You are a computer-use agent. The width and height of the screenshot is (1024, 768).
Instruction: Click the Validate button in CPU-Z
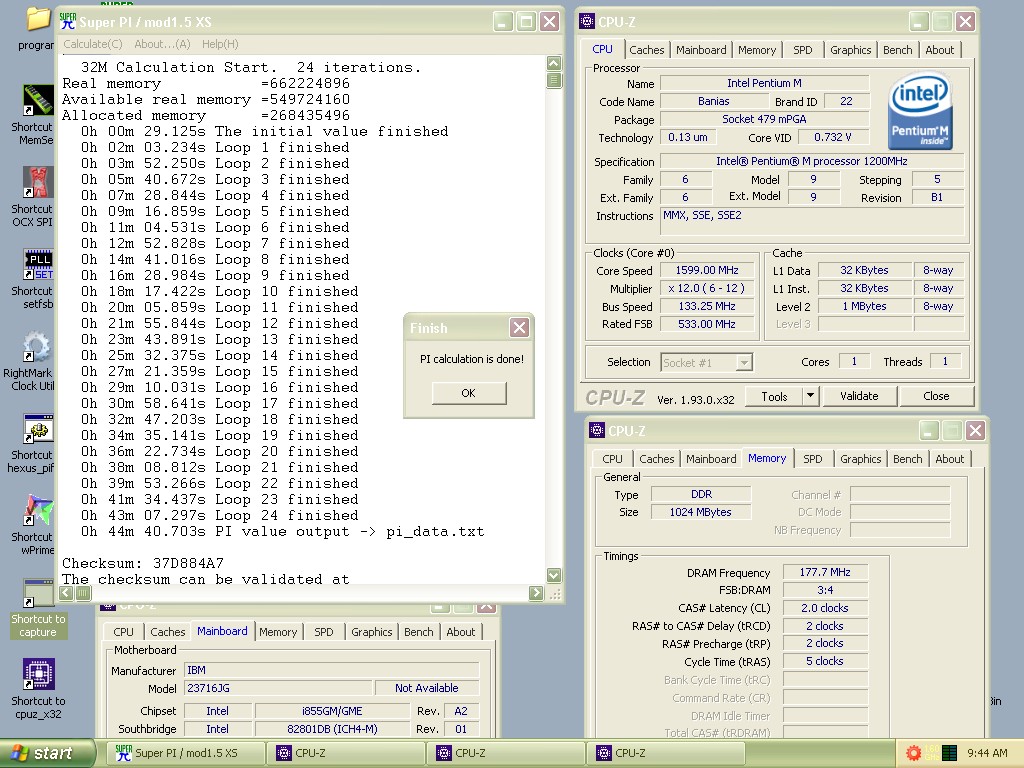click(859, 396)
